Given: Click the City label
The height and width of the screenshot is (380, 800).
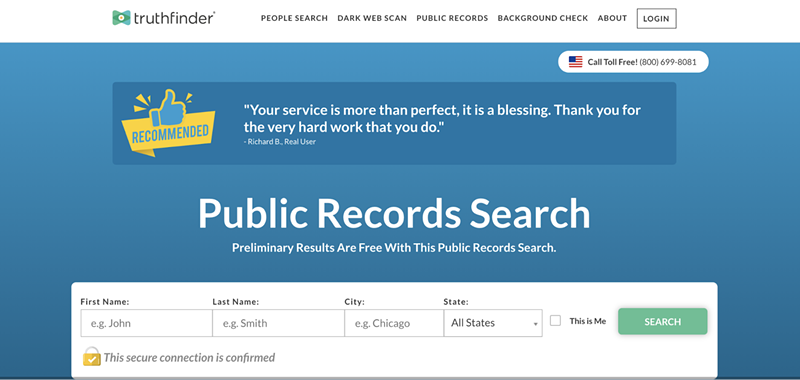Looking at the screenshot, I should click(x=355, y=302).
